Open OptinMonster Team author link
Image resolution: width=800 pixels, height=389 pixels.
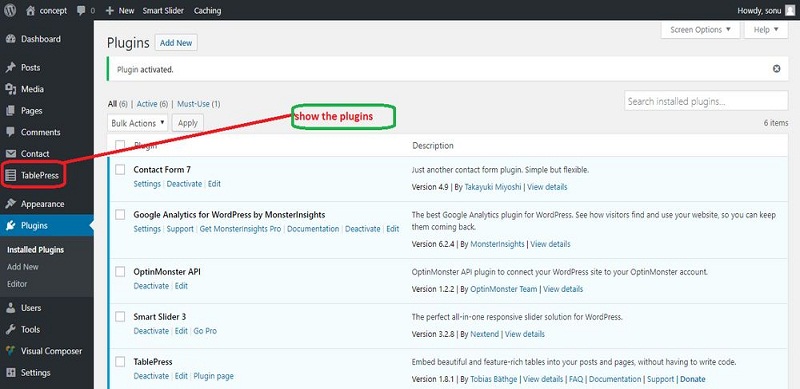pos(504,289)
